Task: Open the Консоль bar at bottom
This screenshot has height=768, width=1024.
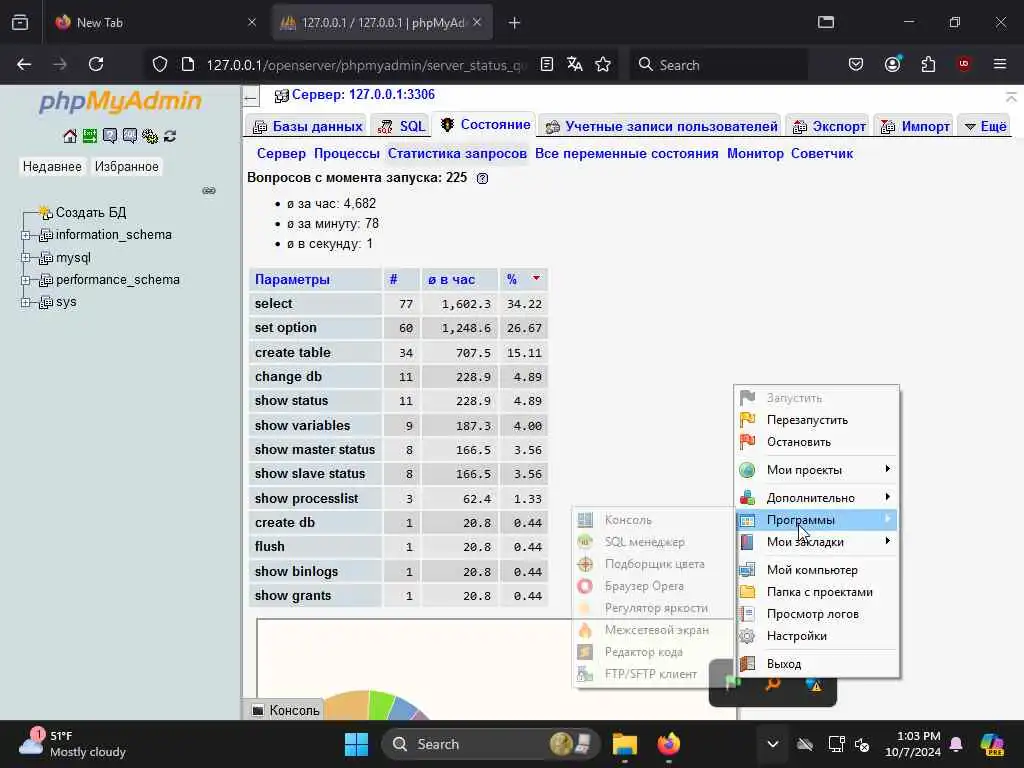Action: pos(286,710)
